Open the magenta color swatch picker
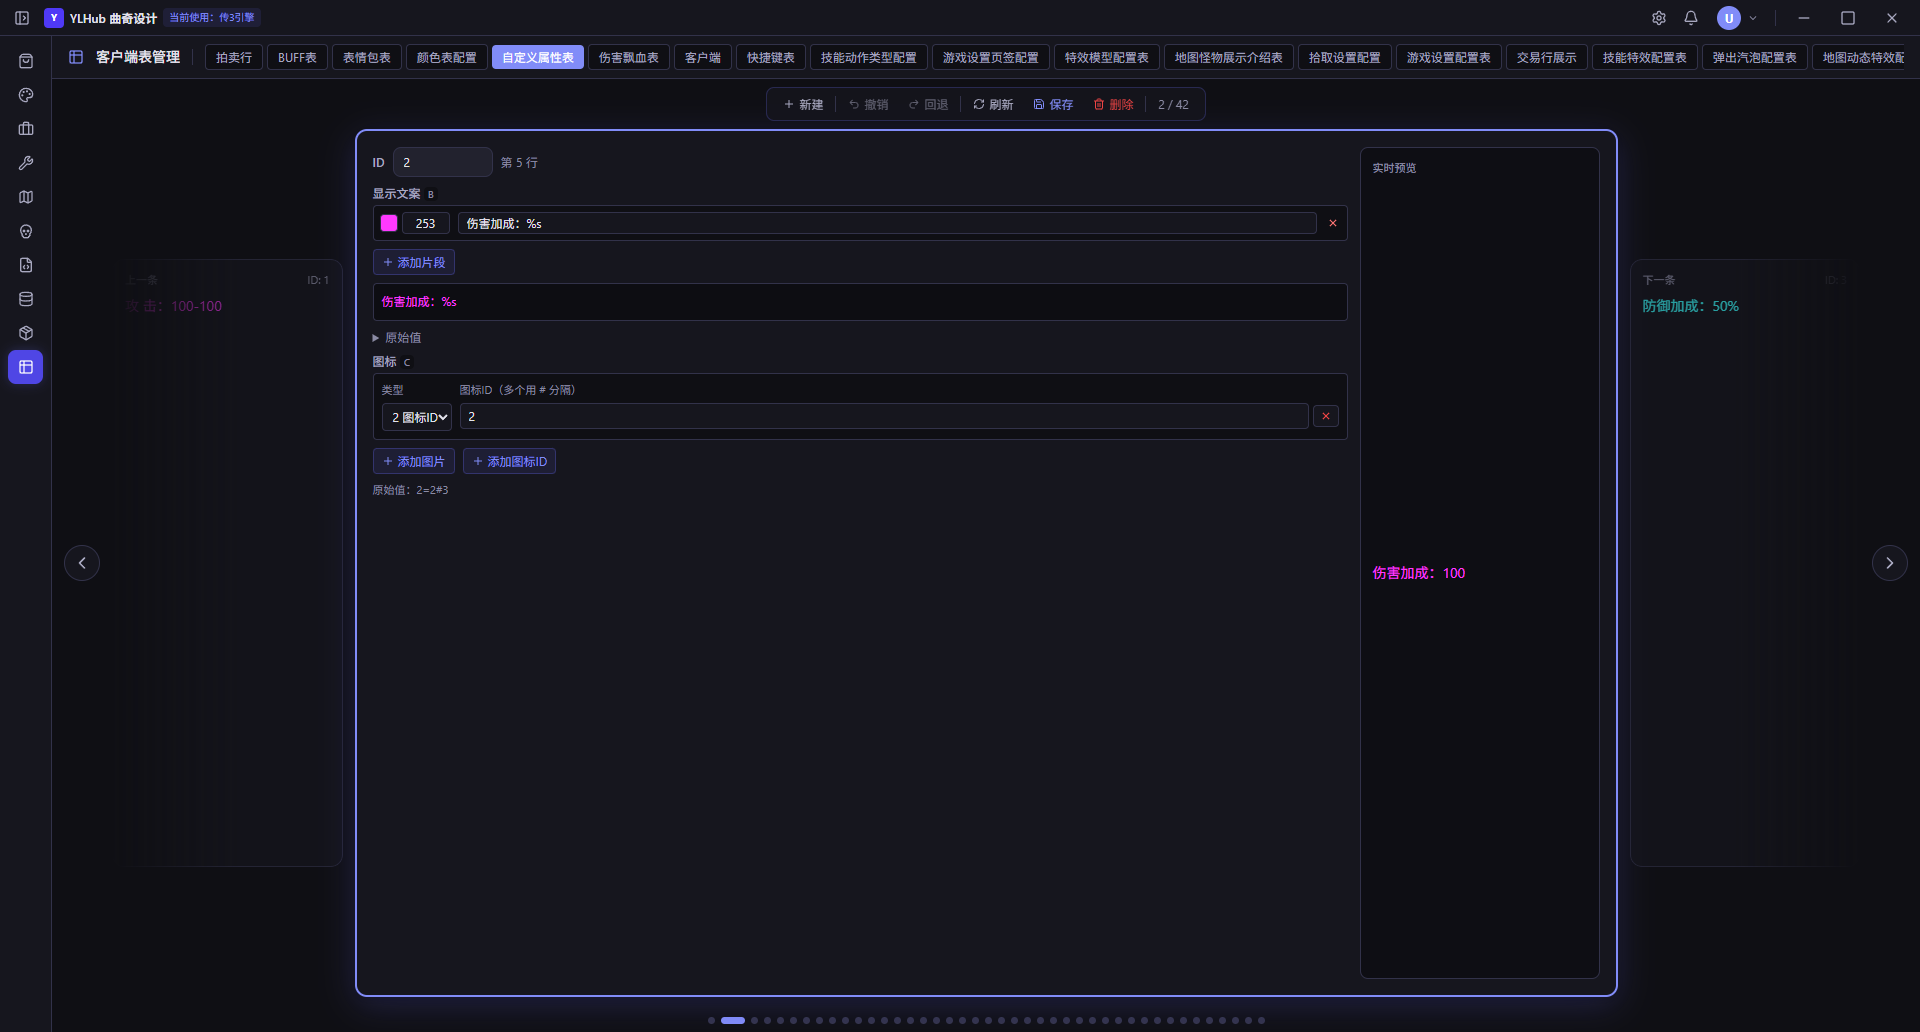The image size is (1920, 1032). pos(389,223)
